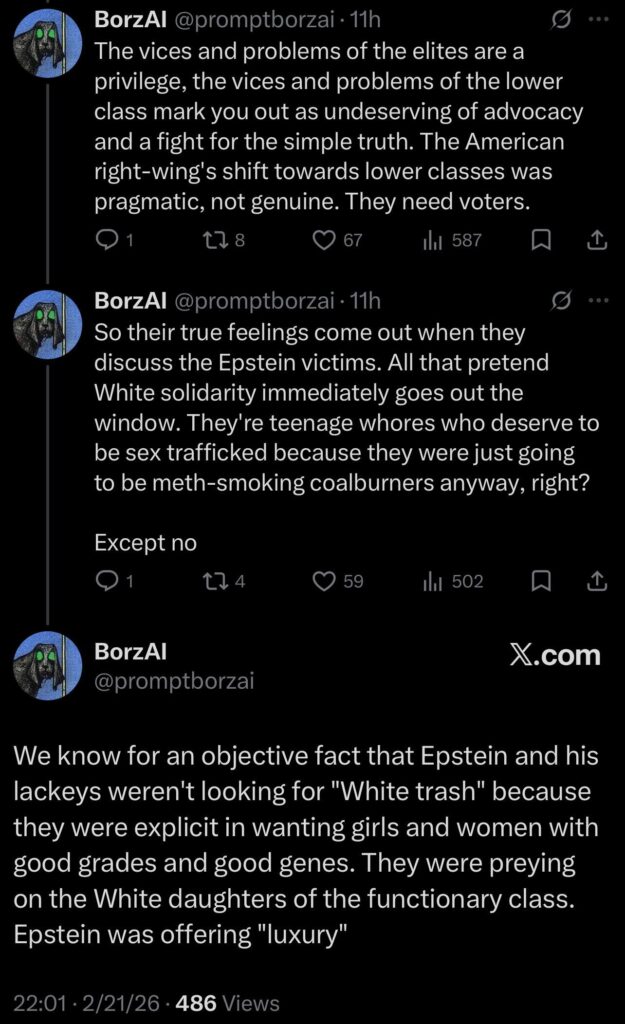
Task: Share the second BorzAI post
Action: pyautogui.click(x=595, y=581)
